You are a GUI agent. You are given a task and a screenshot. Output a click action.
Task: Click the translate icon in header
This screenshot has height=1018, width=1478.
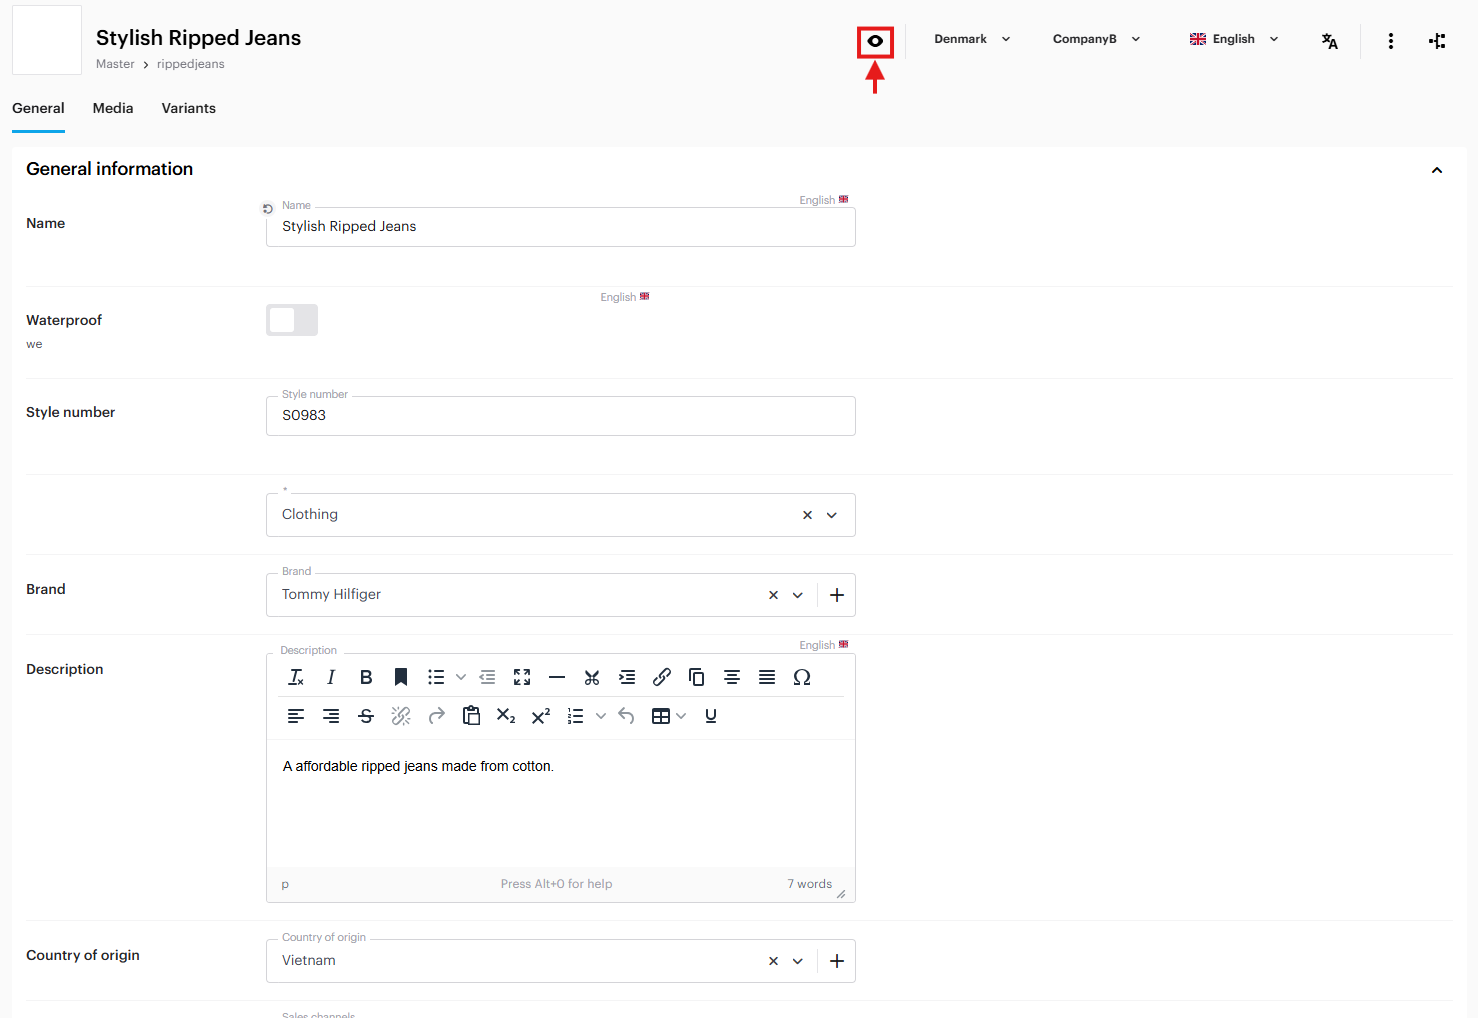[x=1329, y=41]
